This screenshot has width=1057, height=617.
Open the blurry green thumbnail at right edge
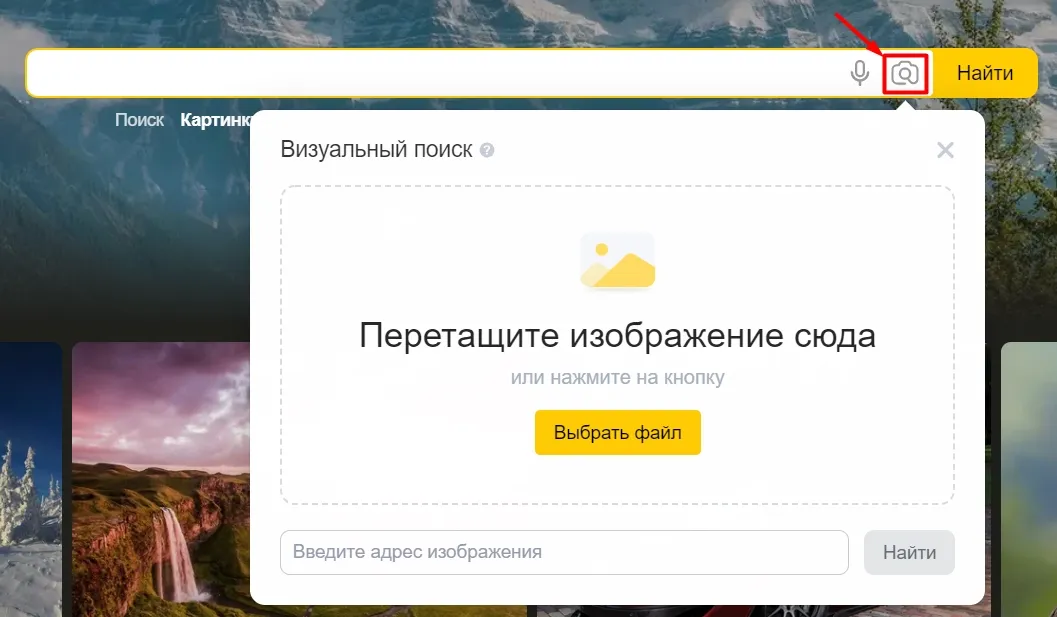pyautogui.click(x=1029, y=479)
